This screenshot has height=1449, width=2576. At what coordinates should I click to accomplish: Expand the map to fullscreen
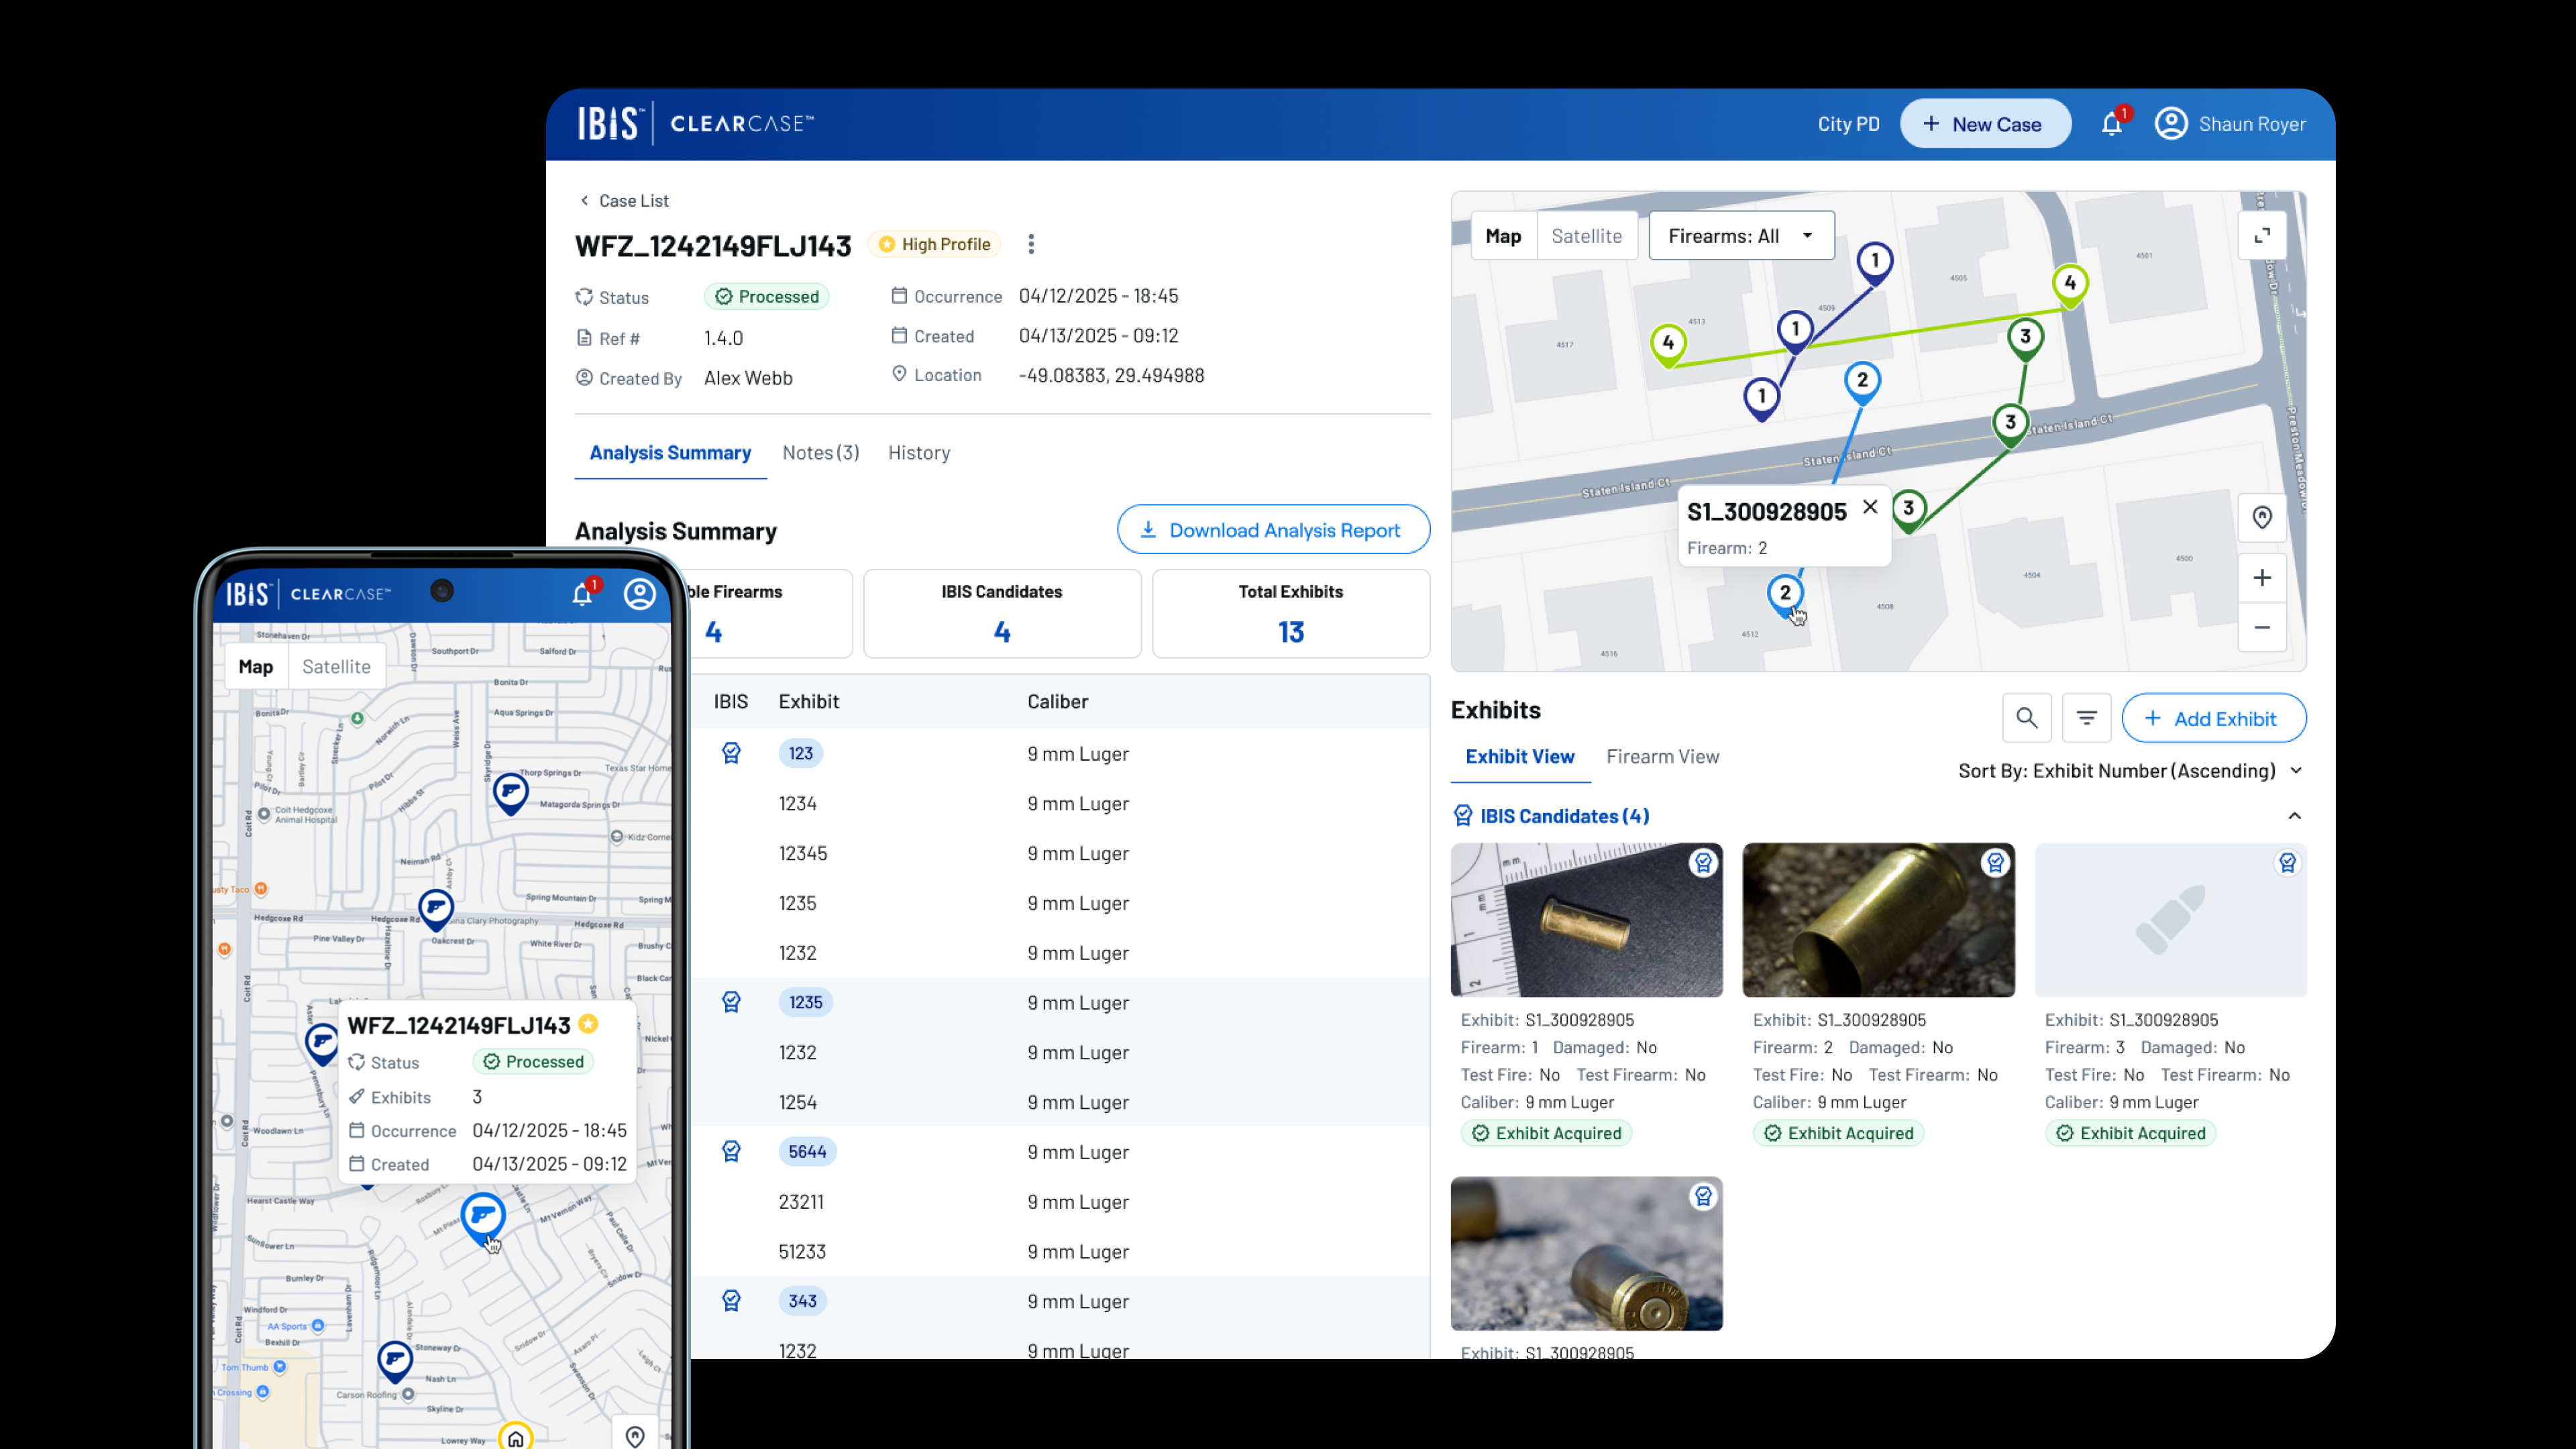(x=2262, y=236)
